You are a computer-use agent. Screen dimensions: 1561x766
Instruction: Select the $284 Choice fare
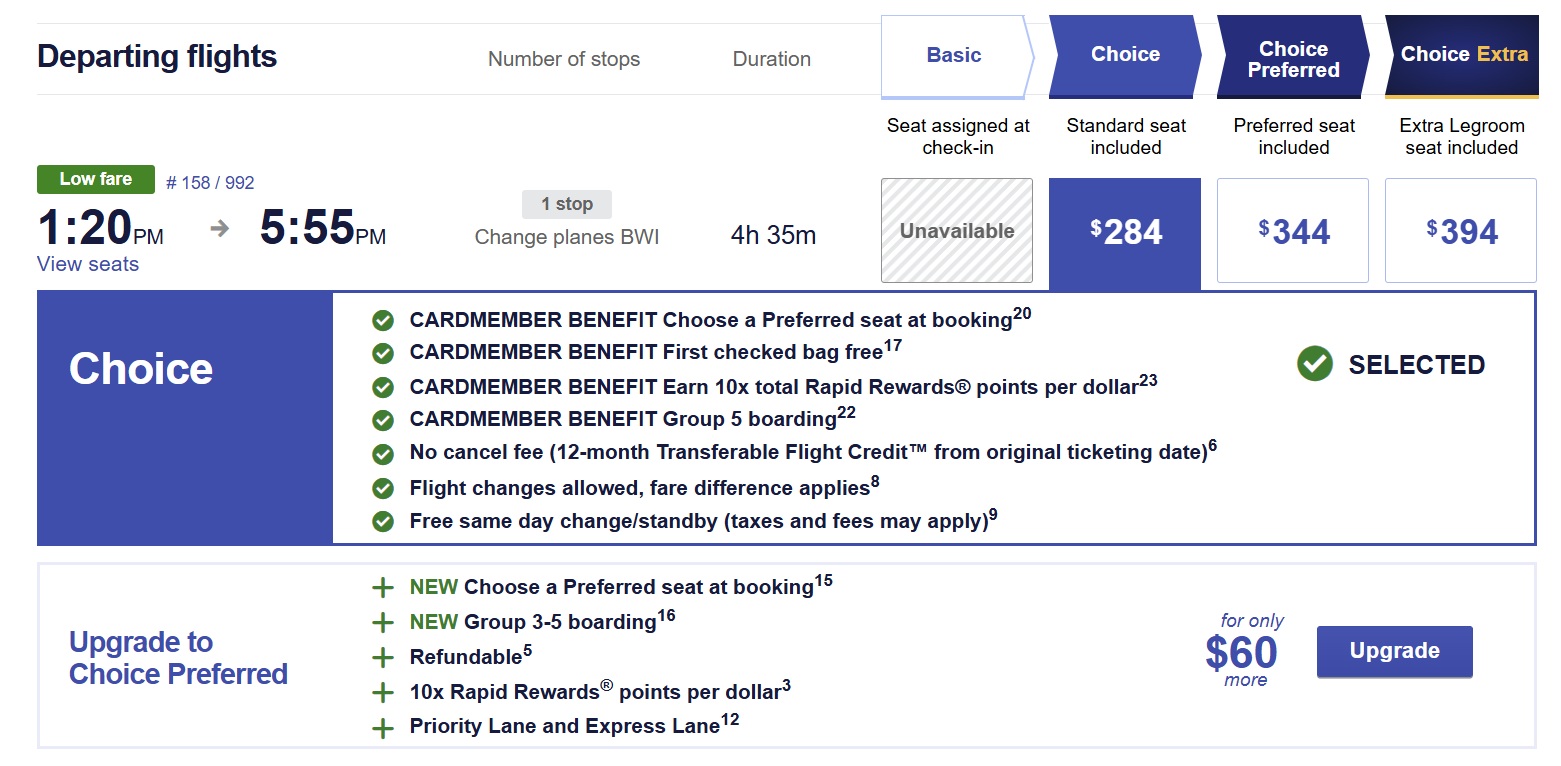[x=1125, y=234]
